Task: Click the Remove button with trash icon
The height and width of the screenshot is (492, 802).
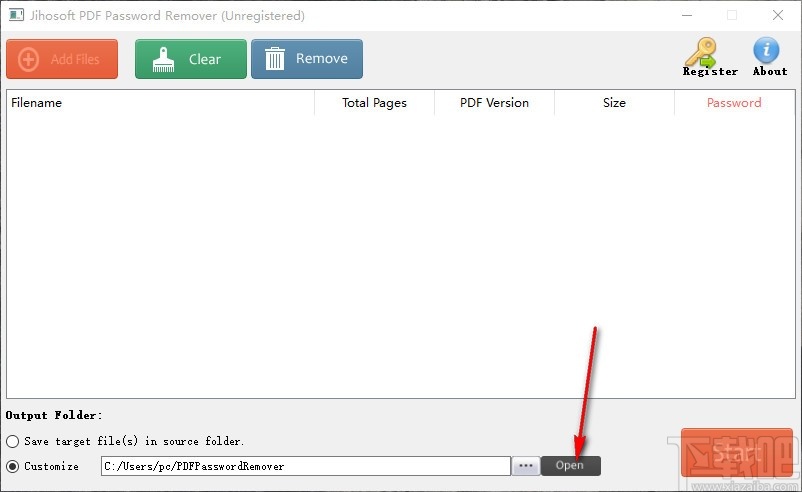Action: coord(307,59)
